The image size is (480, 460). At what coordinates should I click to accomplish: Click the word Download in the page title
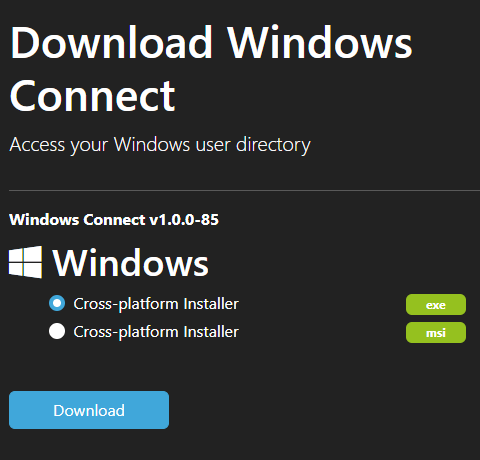pyautogui.click(x=111, y=43)
